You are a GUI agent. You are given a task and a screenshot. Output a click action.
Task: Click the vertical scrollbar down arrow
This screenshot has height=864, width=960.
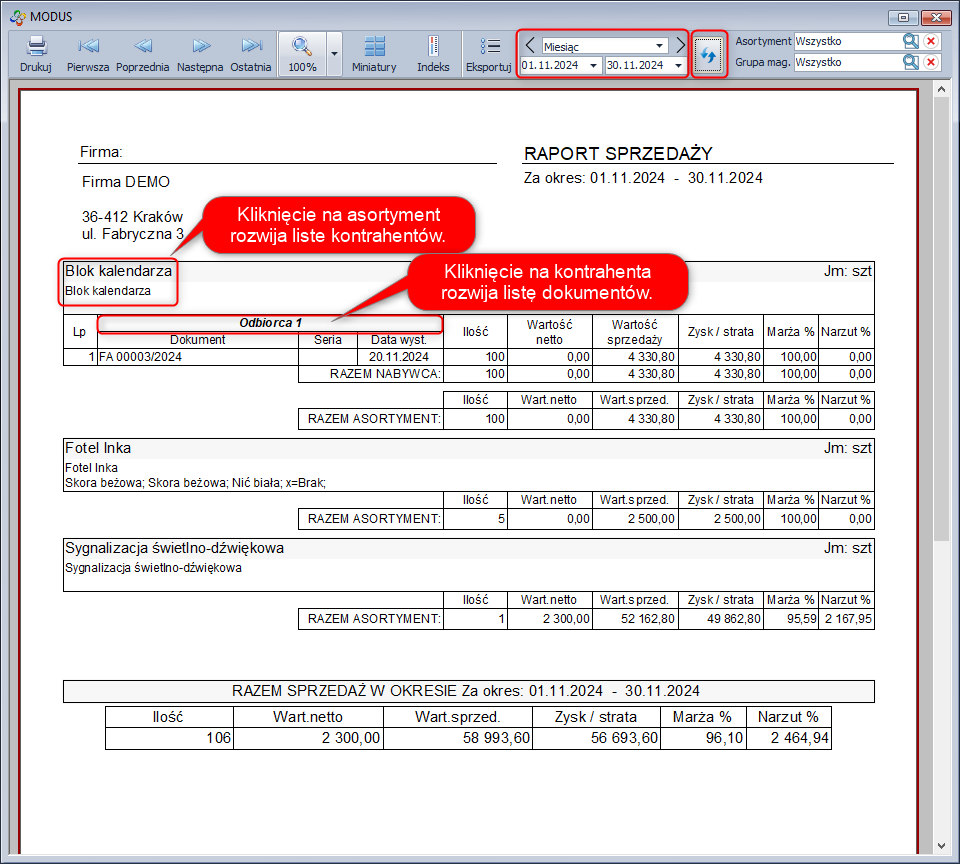(x=941, y=845)
